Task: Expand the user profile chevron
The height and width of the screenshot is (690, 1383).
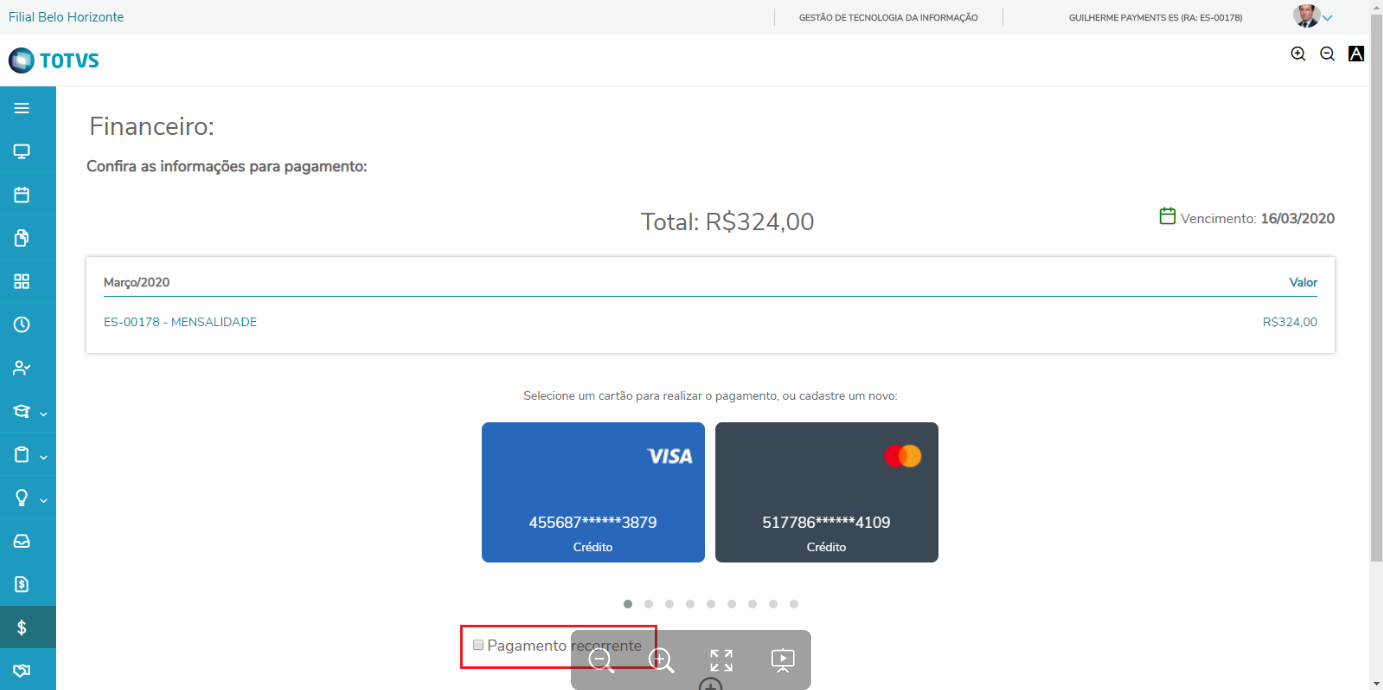Action: pyautogui.click(x=1328, y=18)
